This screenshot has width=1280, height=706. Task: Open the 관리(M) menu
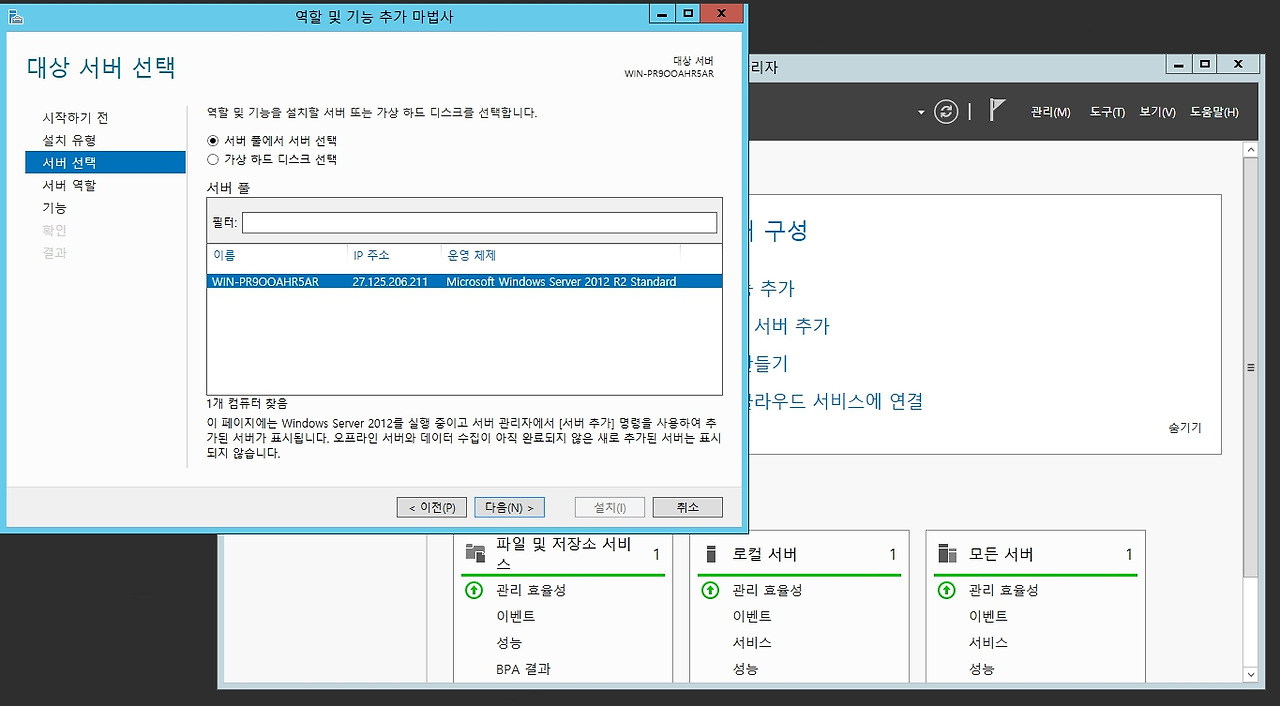click(1050, 112)
